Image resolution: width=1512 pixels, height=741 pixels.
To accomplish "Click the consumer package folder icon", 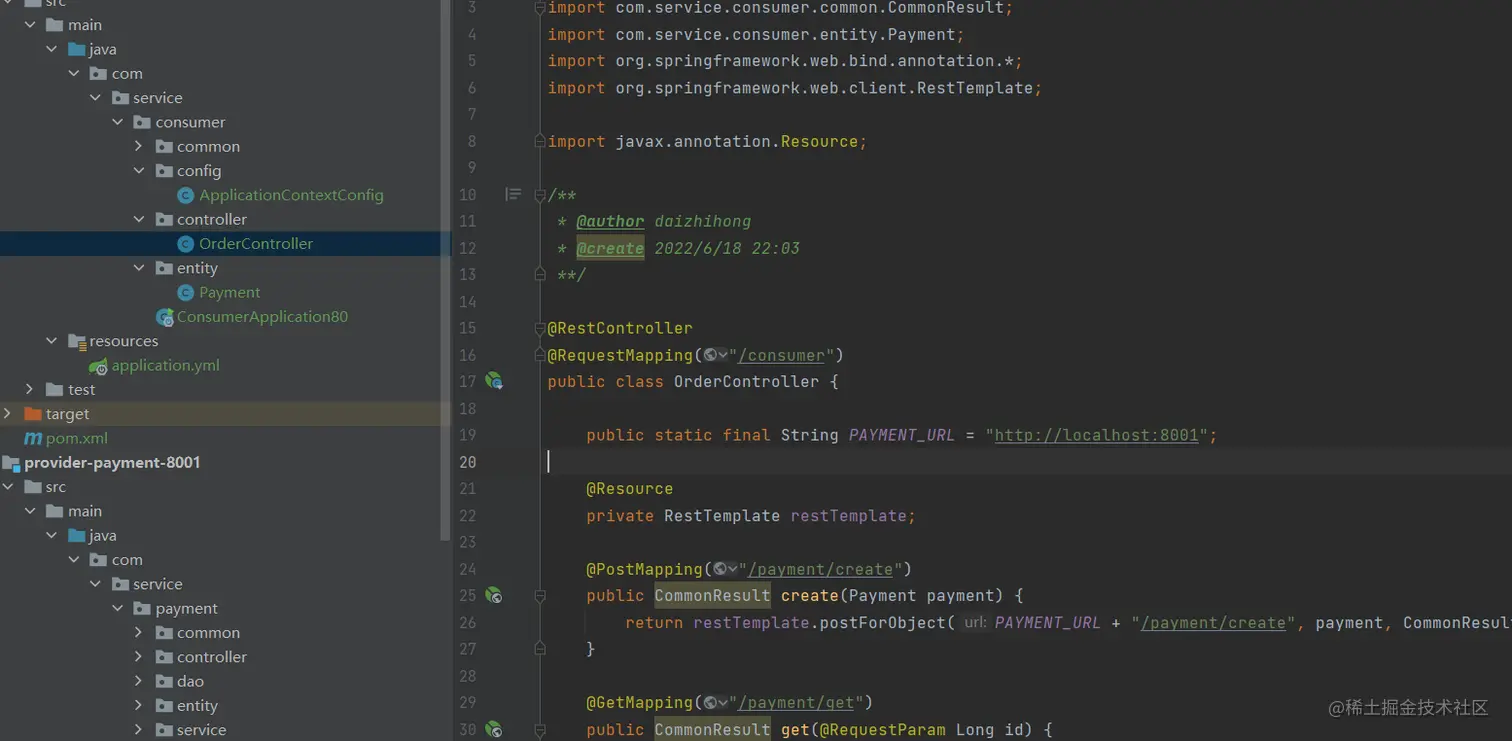I will coord(143,122).
